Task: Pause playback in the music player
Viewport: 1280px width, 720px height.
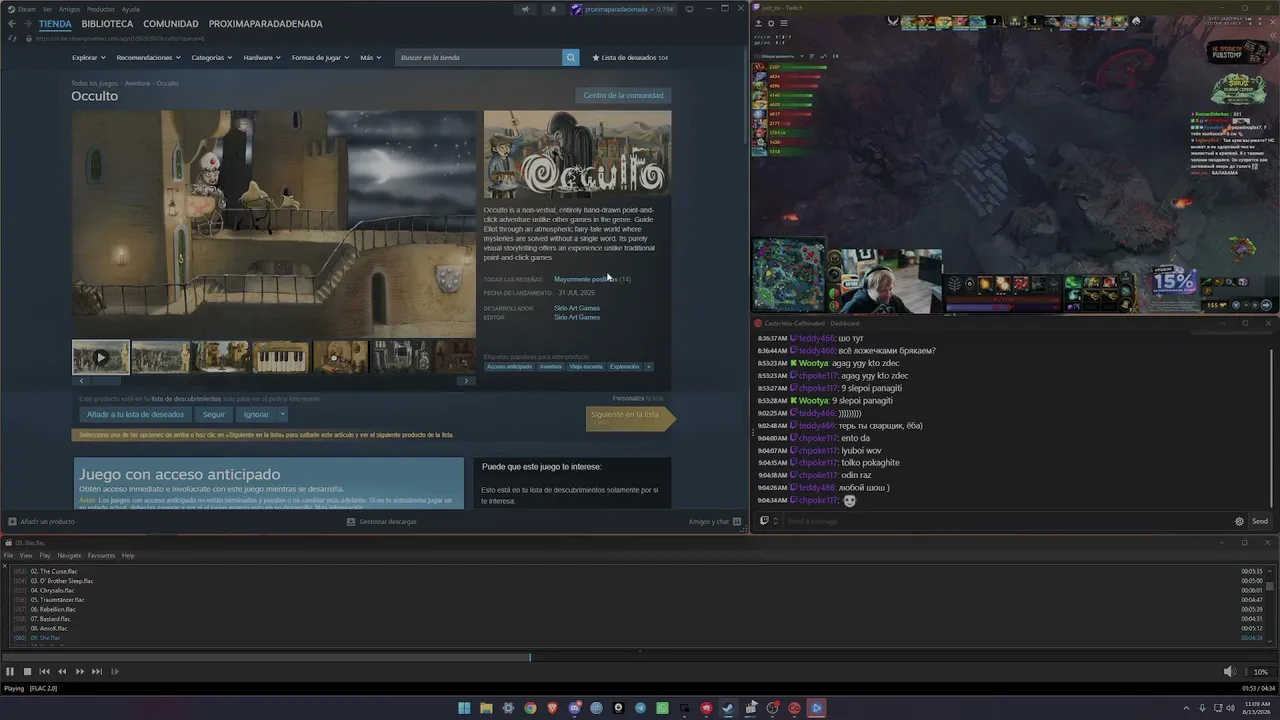Action: click(10, 672)
